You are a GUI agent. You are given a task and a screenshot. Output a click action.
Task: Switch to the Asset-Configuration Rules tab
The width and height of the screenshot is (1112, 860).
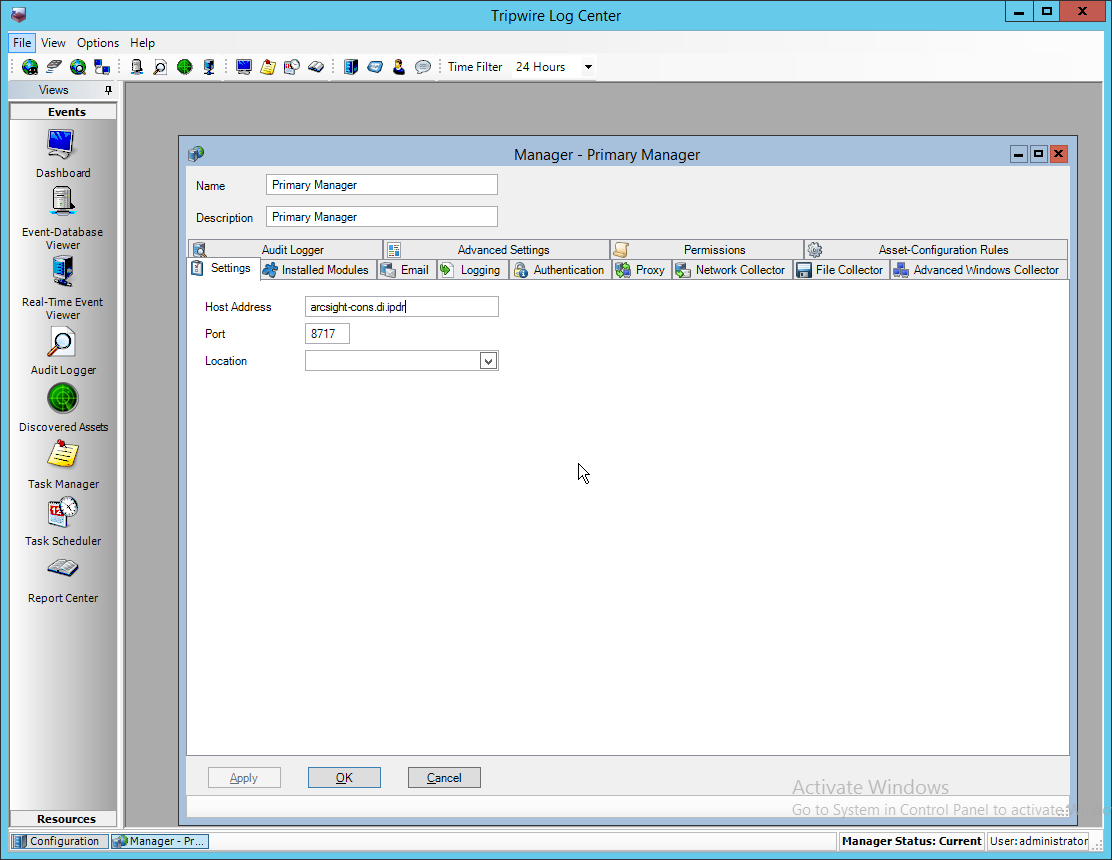(x=936, y=250)
